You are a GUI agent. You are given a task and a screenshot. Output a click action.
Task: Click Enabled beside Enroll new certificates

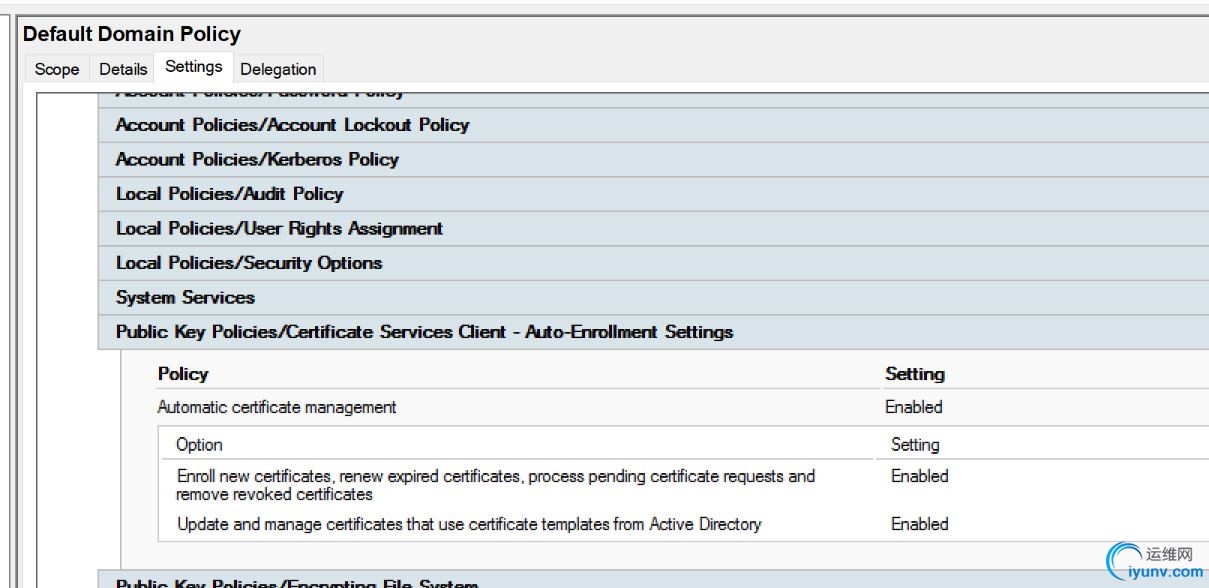[920, 476]
